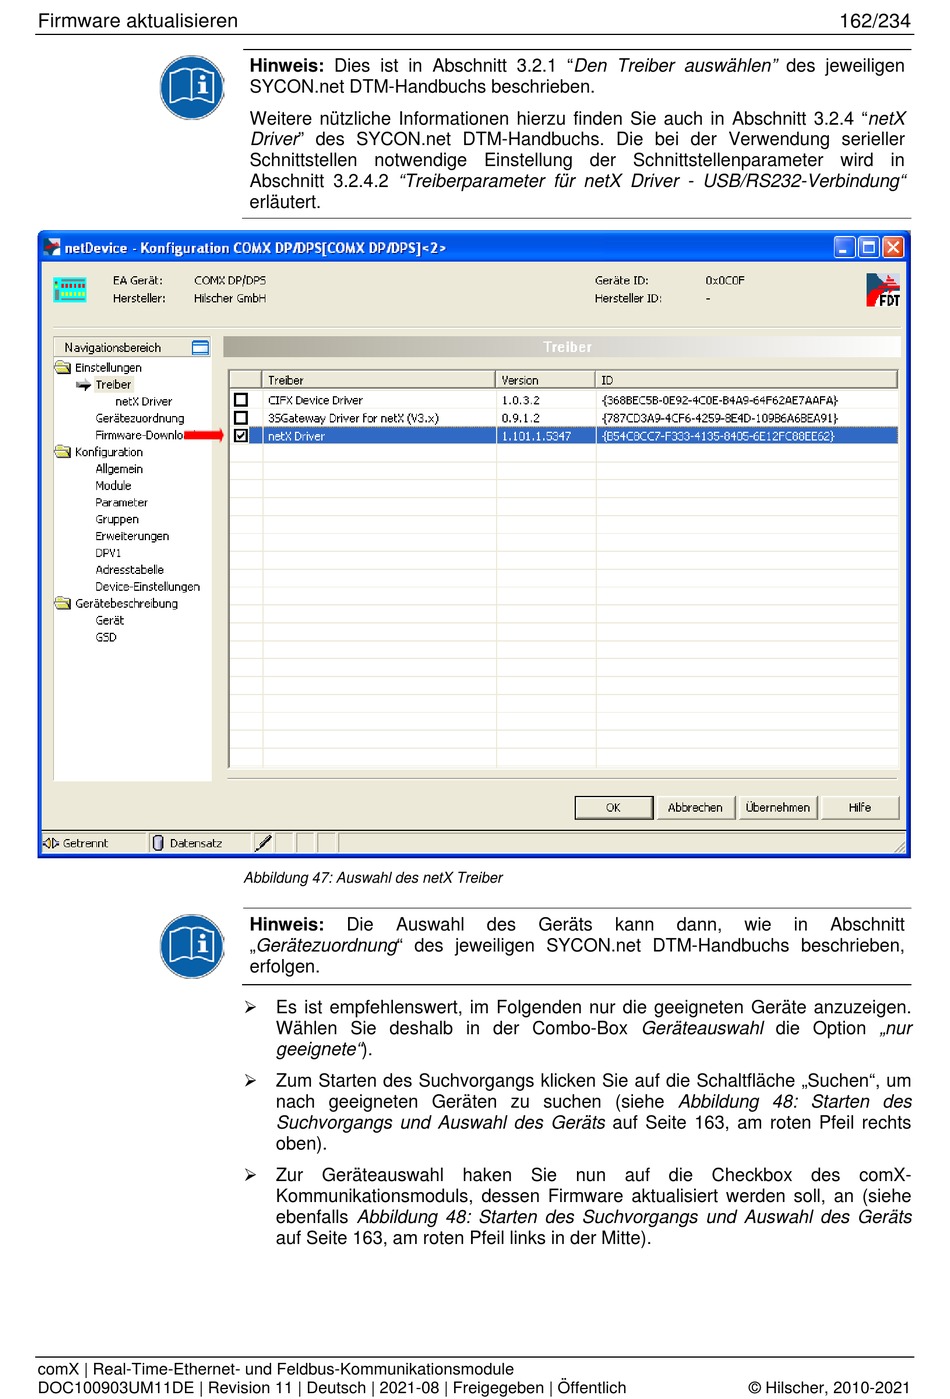950x1399 pixels.
Task: Click the info icon beside Geräts Hinweis
Action: (192, 946)
